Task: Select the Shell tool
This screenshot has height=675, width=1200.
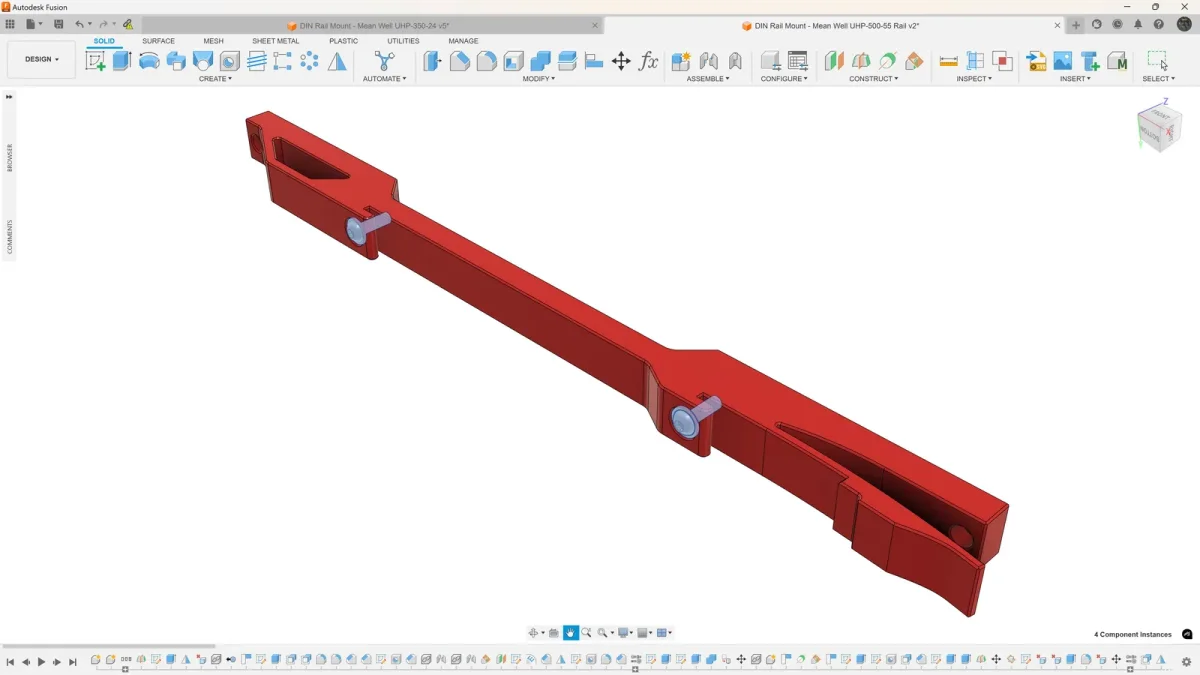Action: coord(514,61)
